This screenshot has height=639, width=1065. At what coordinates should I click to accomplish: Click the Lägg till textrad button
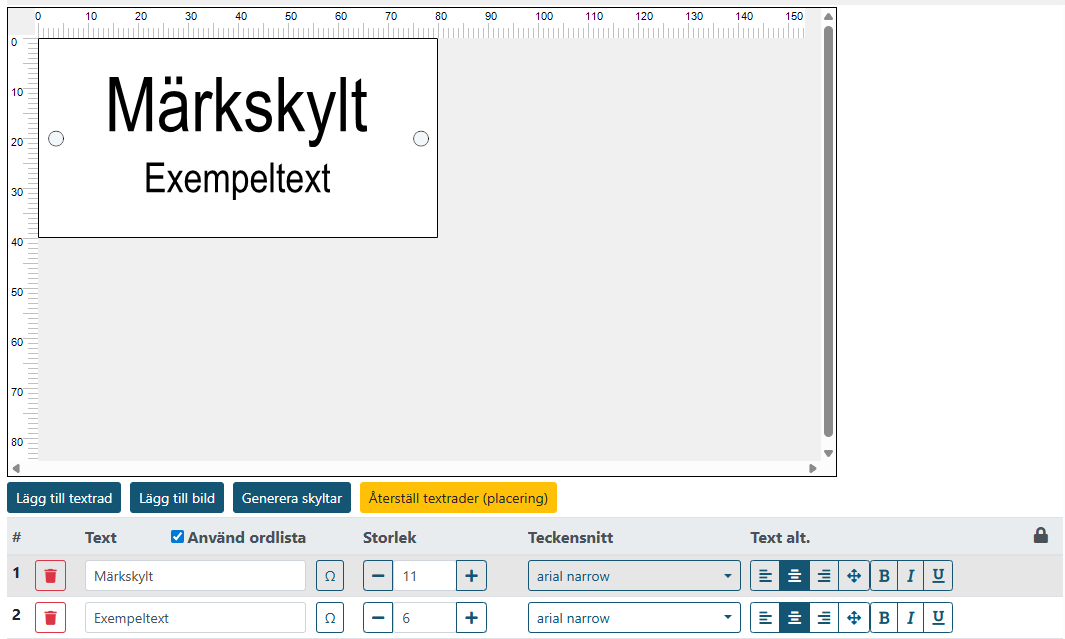tap(63, 497)
